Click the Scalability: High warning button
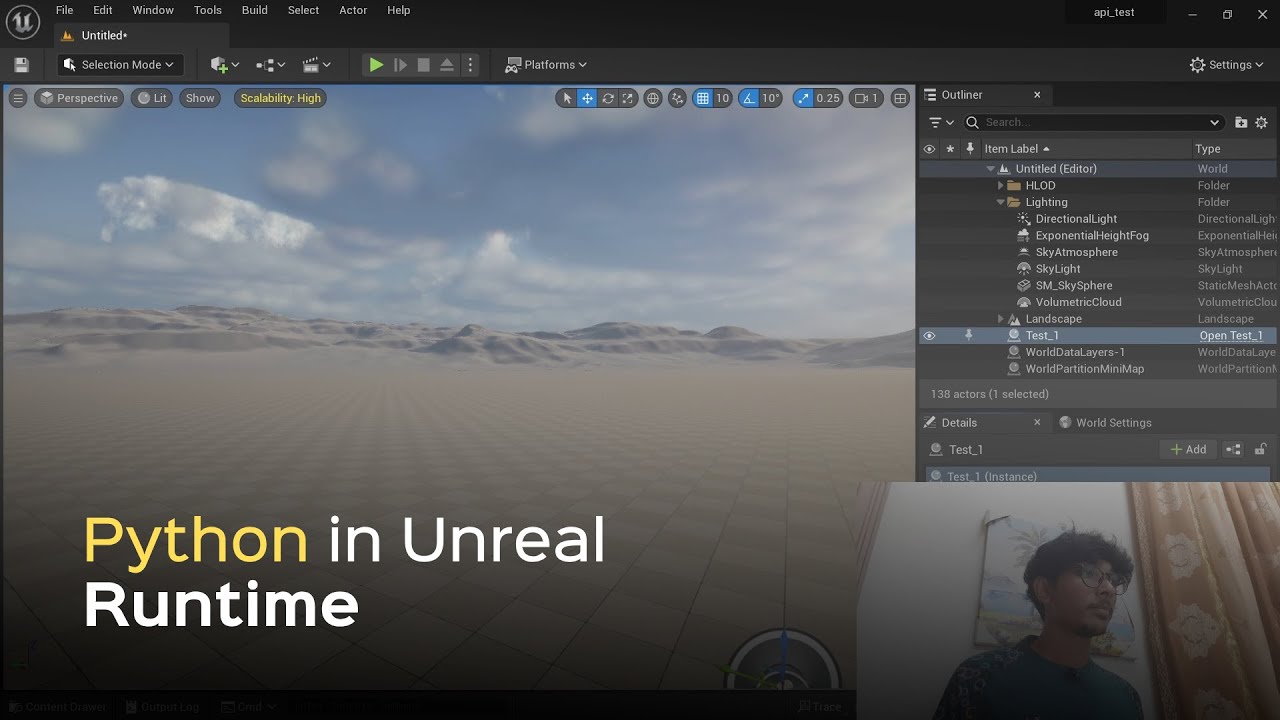 [x=280, y=98]
